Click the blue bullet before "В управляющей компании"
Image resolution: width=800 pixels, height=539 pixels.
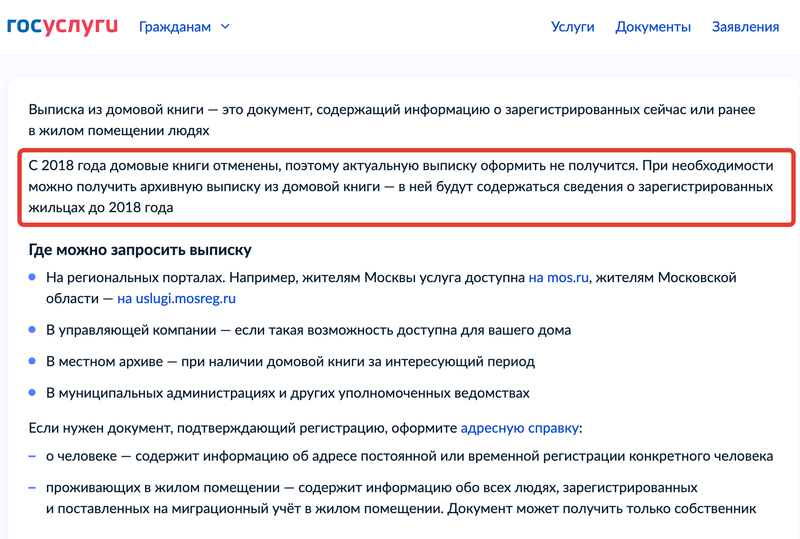[x=32, y=329]
